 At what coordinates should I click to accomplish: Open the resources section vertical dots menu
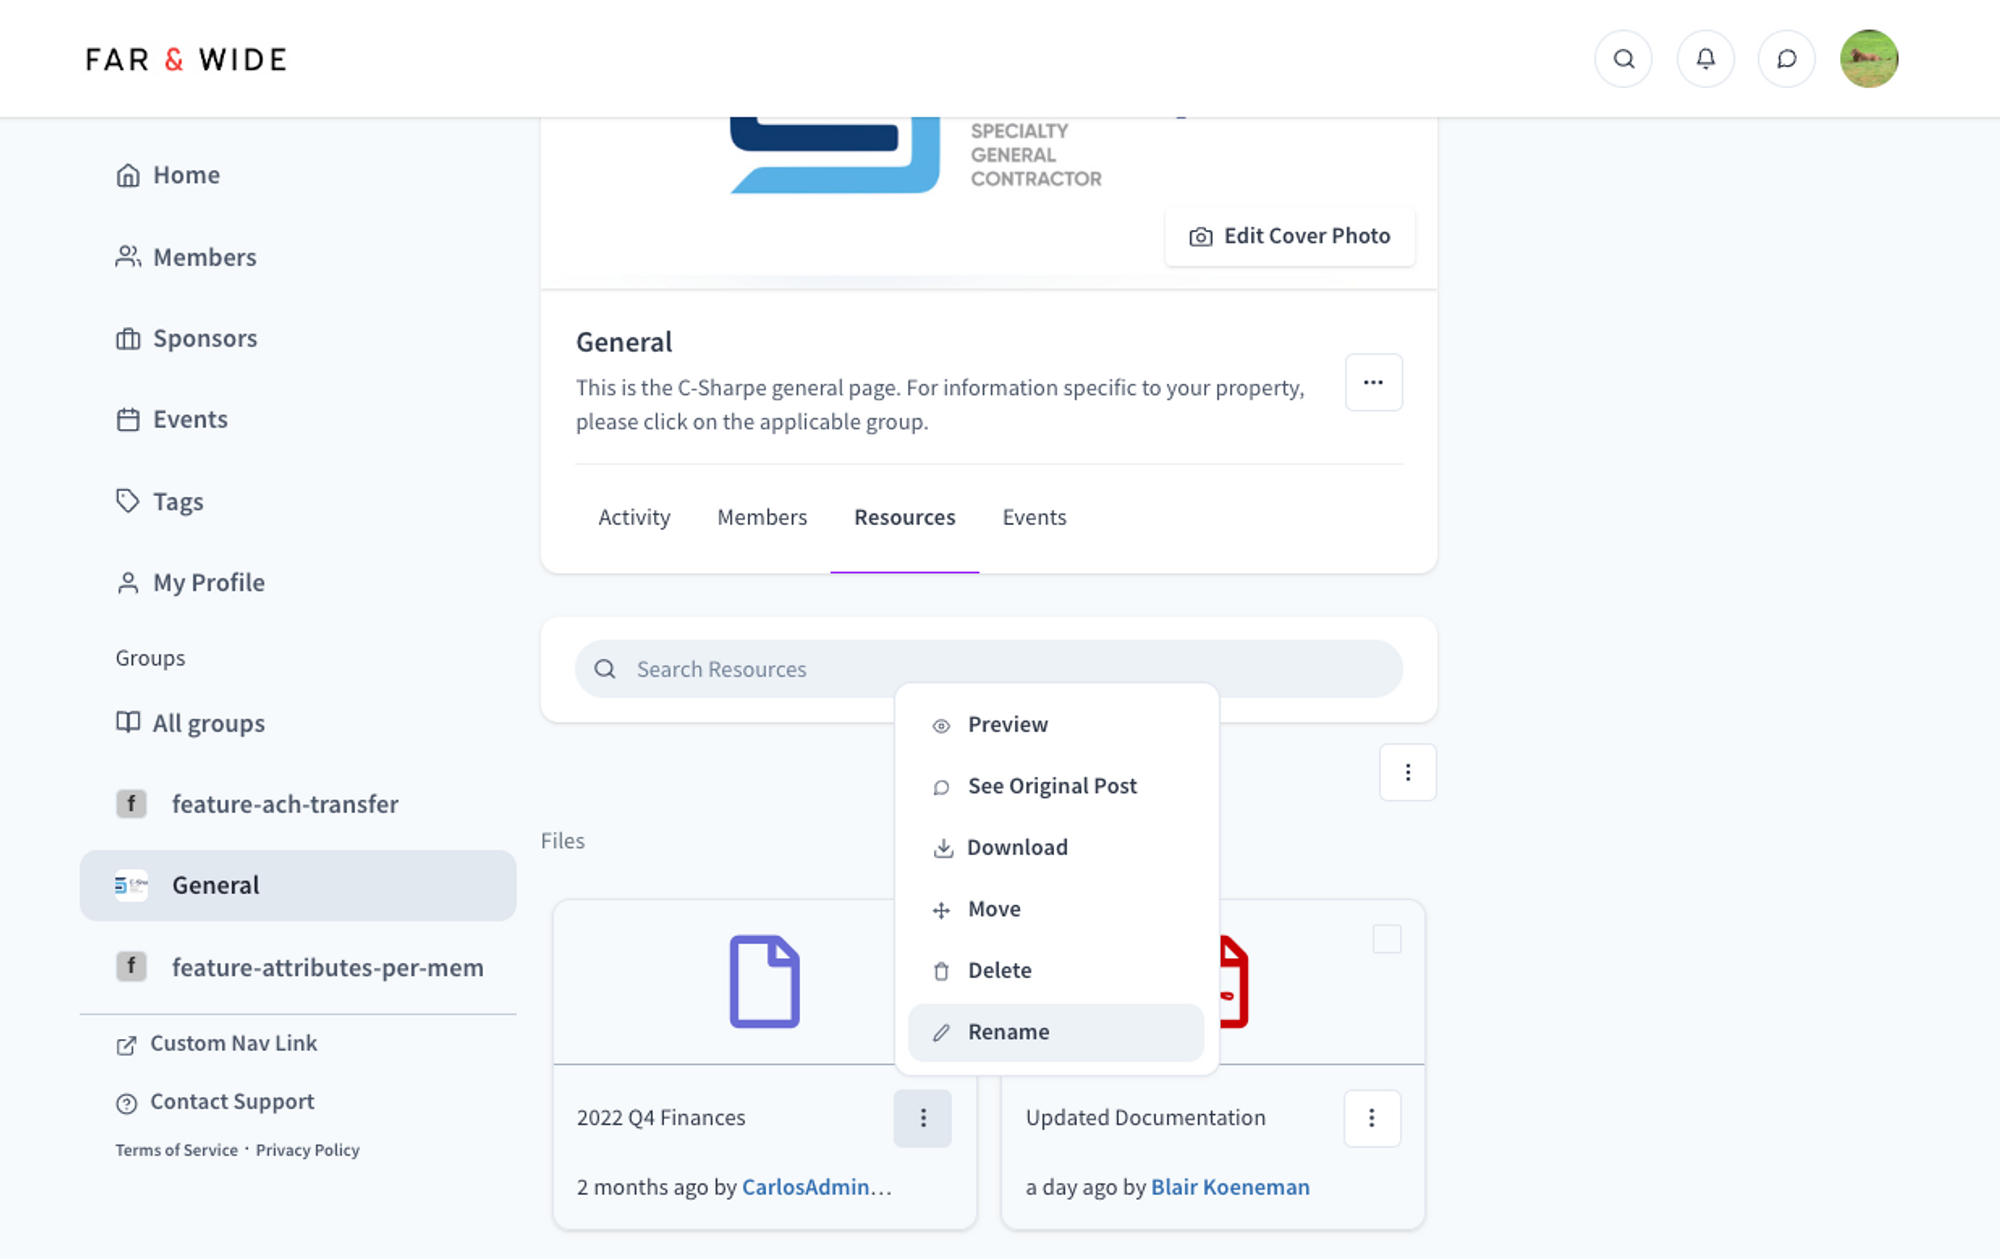click(1407, 772)
